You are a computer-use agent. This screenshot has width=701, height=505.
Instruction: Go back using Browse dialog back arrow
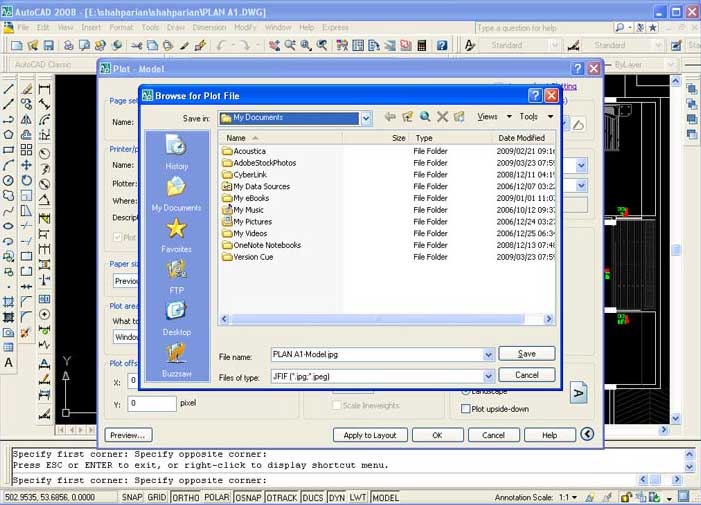[x=390, y=117]
